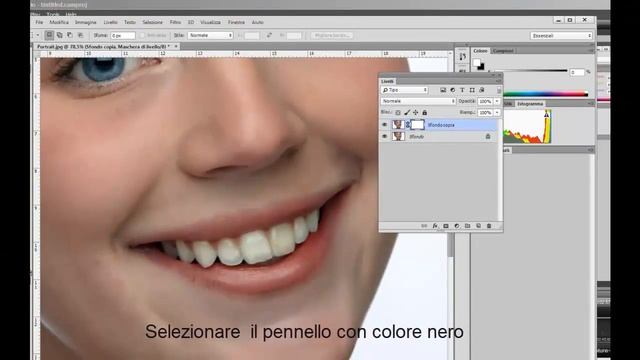This screenshot has height=360, width=640.
Task: Open the Tipo filter dropdown
Action: point(404,90)
